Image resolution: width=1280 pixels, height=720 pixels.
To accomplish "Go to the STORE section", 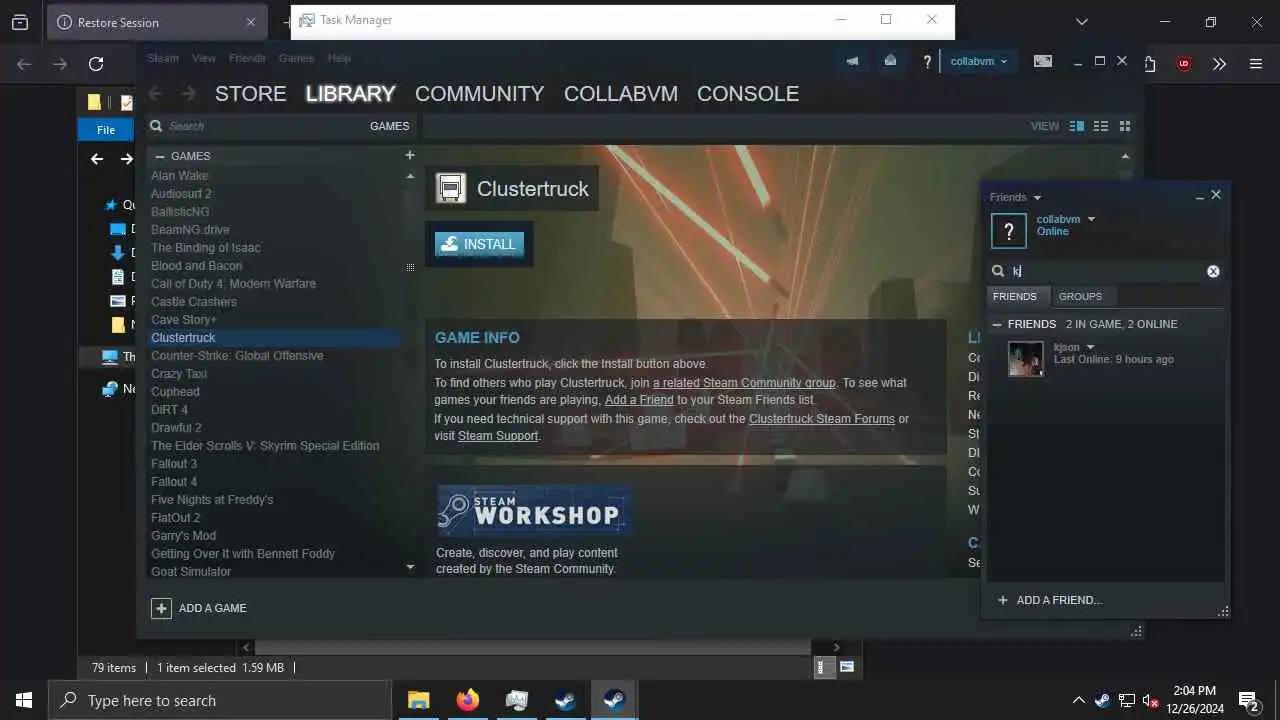I will (x=250, y=93).
